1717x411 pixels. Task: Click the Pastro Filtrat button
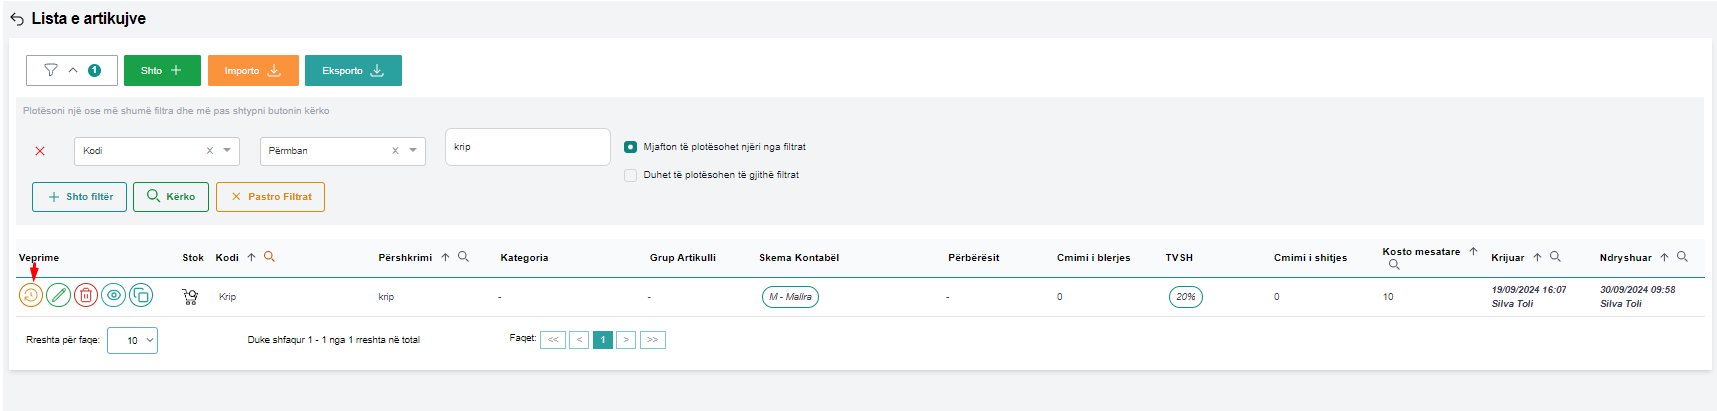[x=271, y=197]
